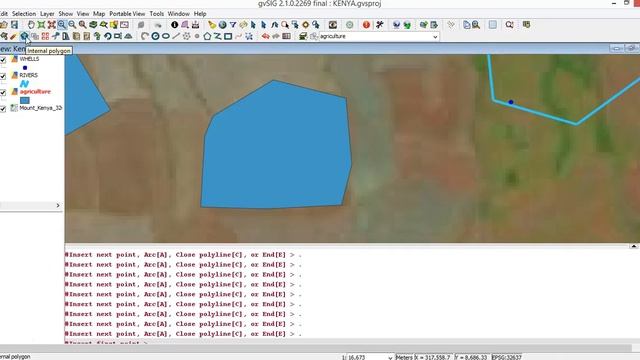Click the globe locator icon
Image resolution: width=640 pixels, height=360 pixels.
point(222,25)
